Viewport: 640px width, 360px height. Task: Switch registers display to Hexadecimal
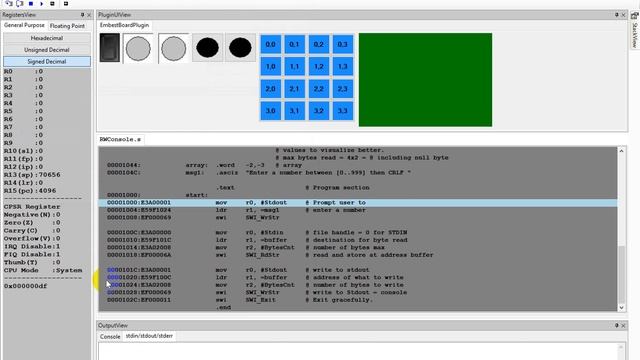pos(47,38)
